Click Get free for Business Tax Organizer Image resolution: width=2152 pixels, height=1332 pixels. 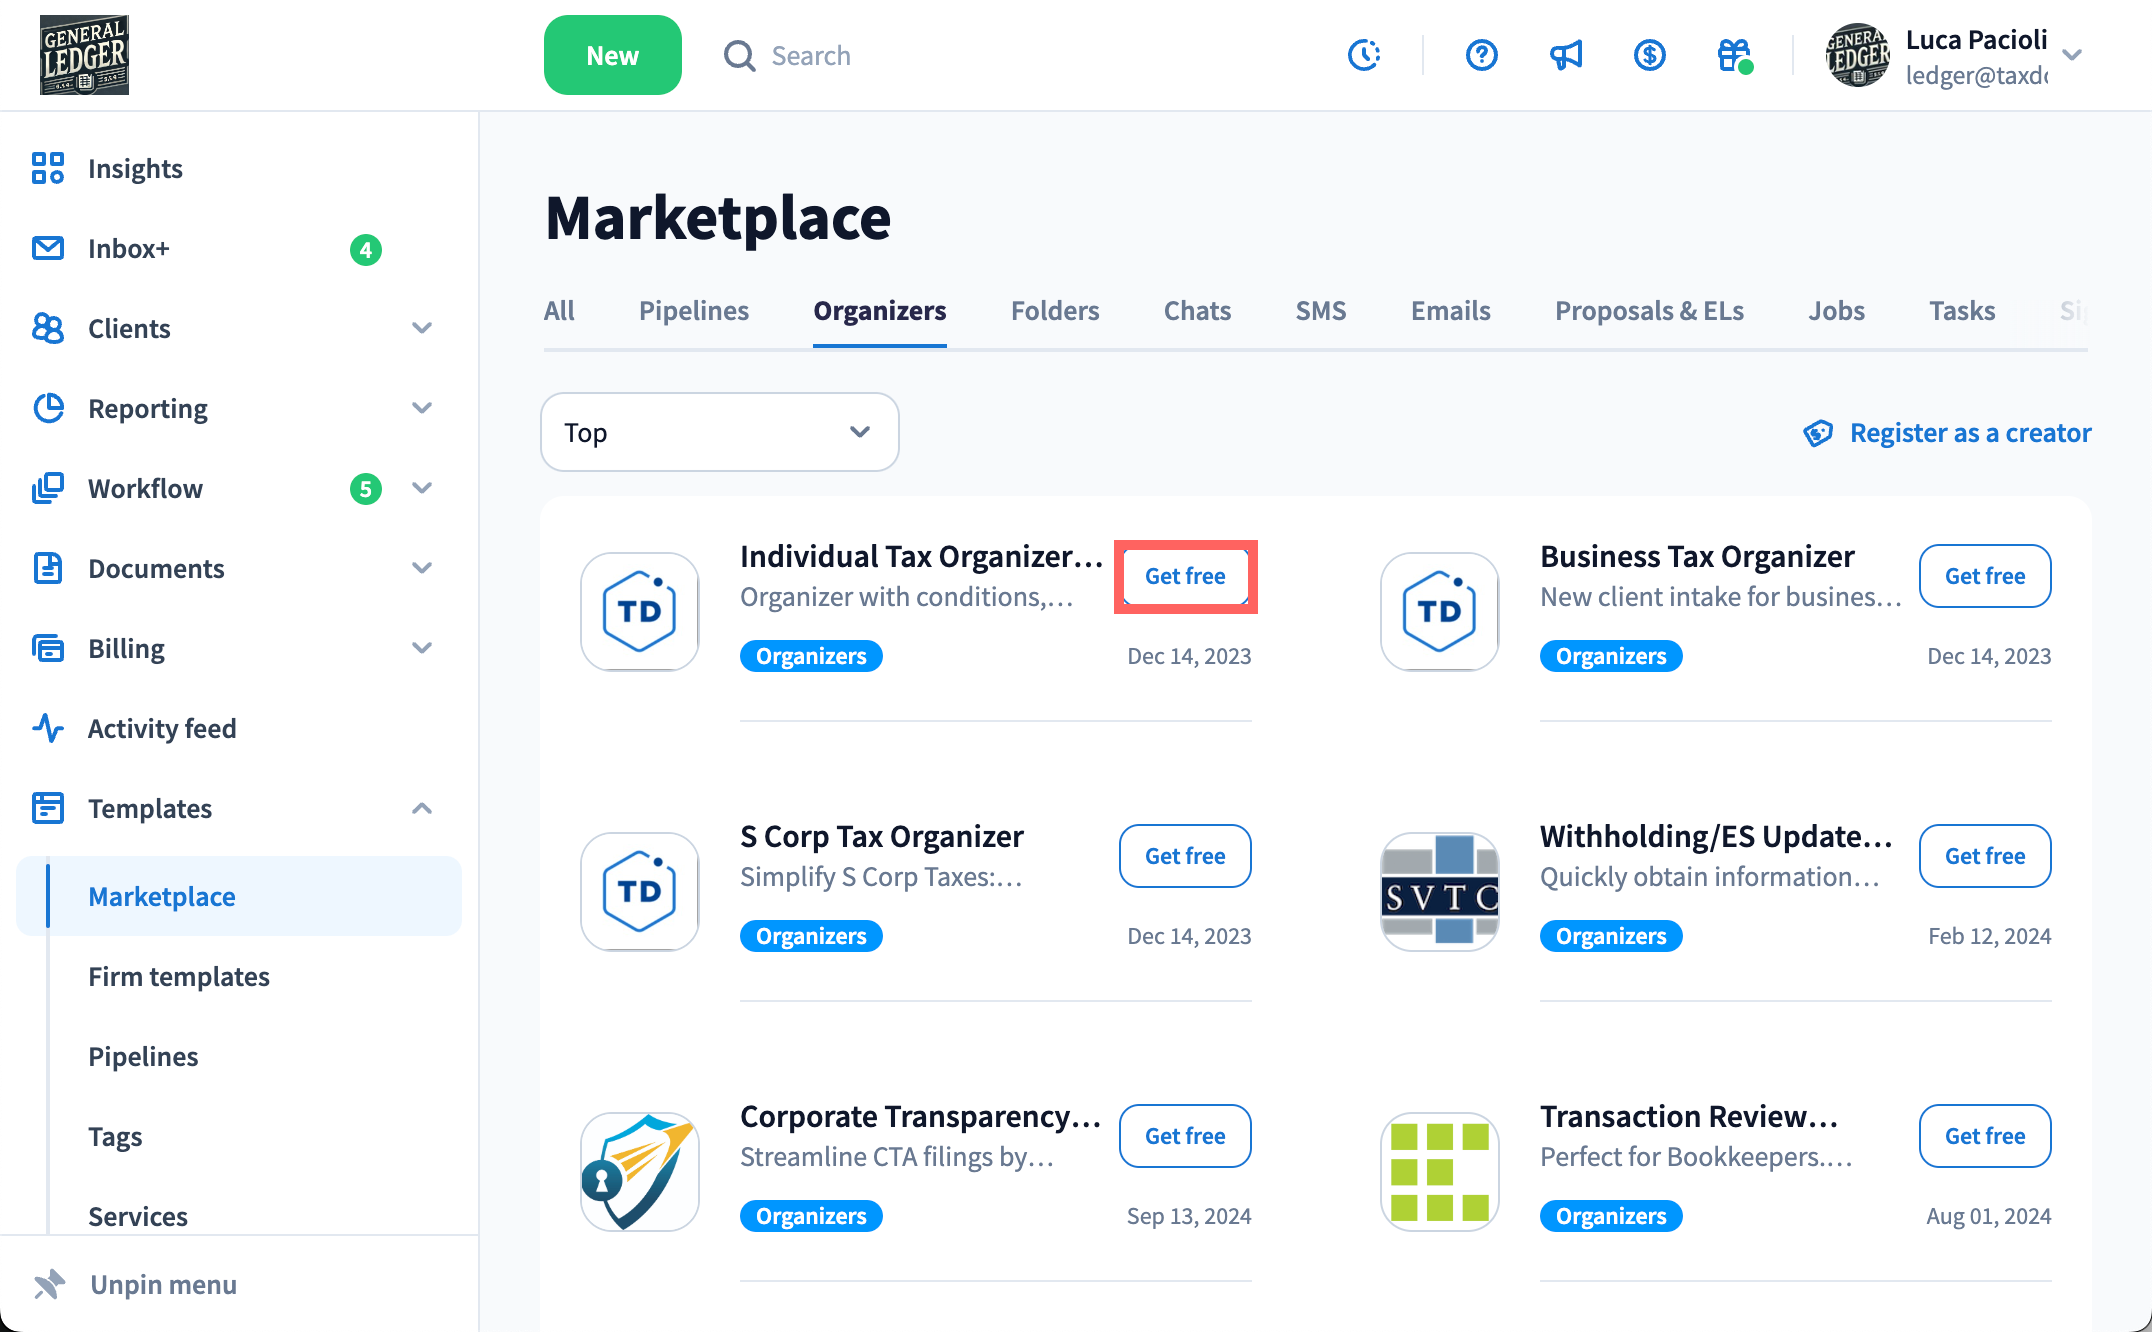pos(1984,576)
